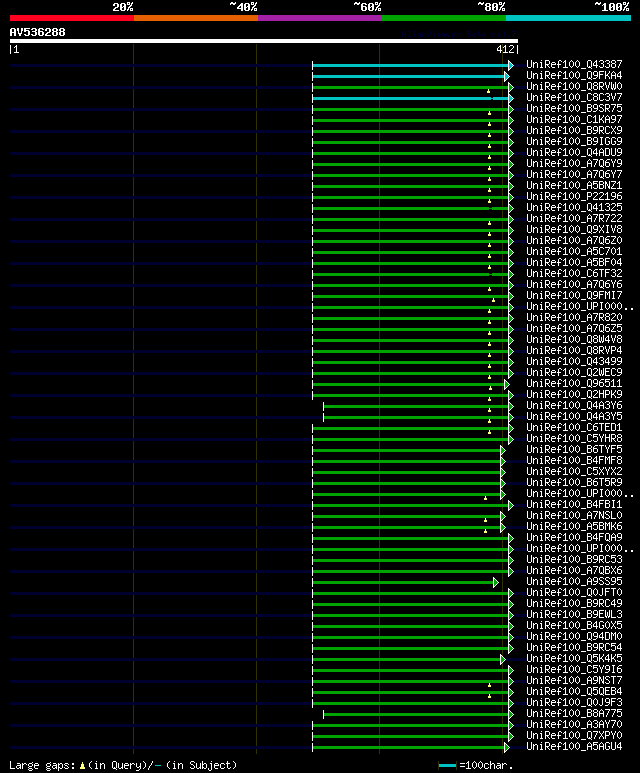This screenshot has height=773, width=640.
Task: Select hit label UniRef100_A7Q6Y9
Action: pos(574,163)
